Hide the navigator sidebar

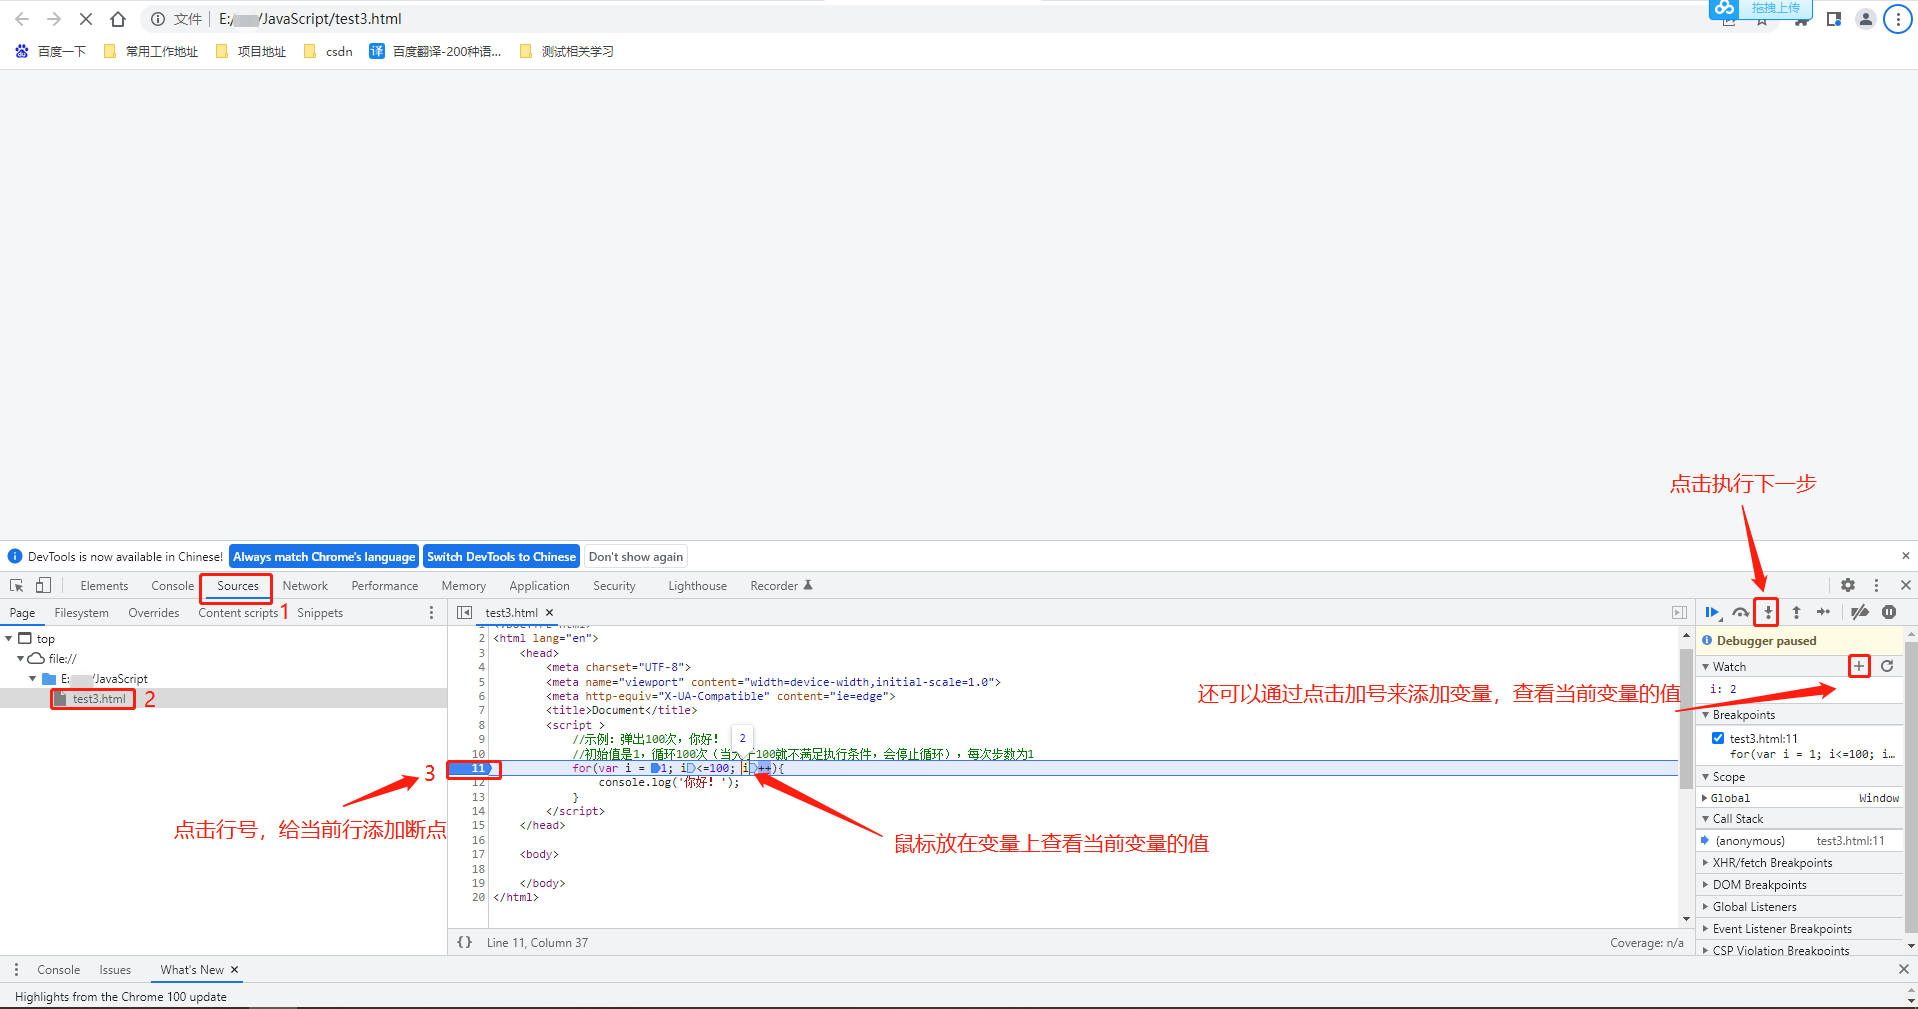tap(464, 613)
